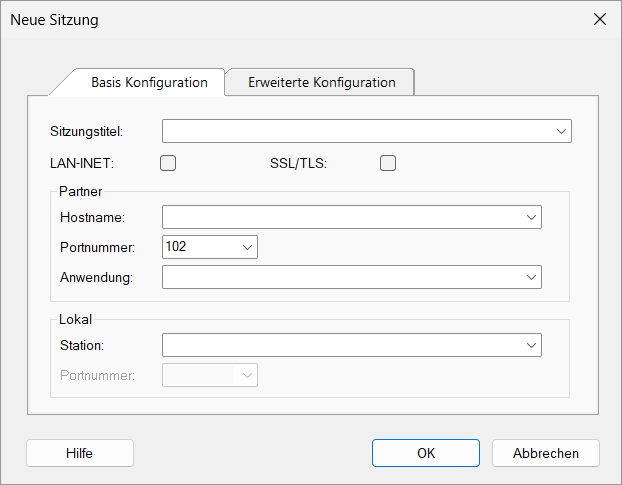Viewport: 622px width, 485px height.
Task: Select the Partner Portnummer field showing 102
Action: pos(197,246)
